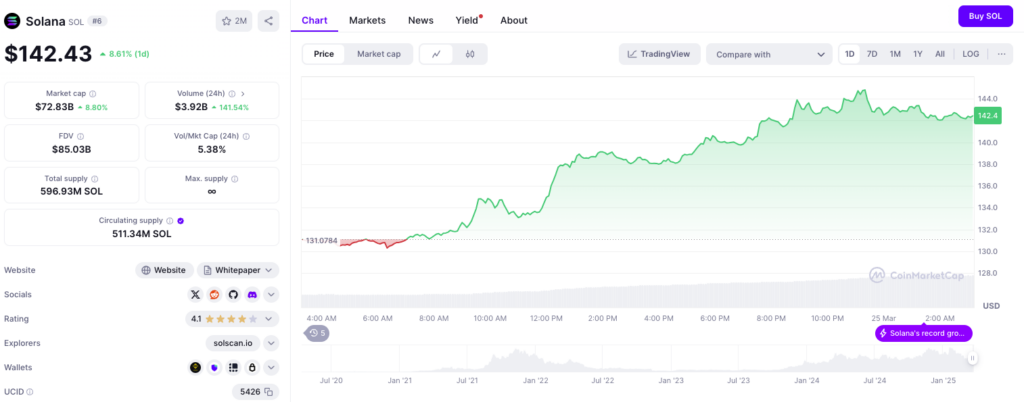
Task: Select the All time range
Action: tap(940, 54)
